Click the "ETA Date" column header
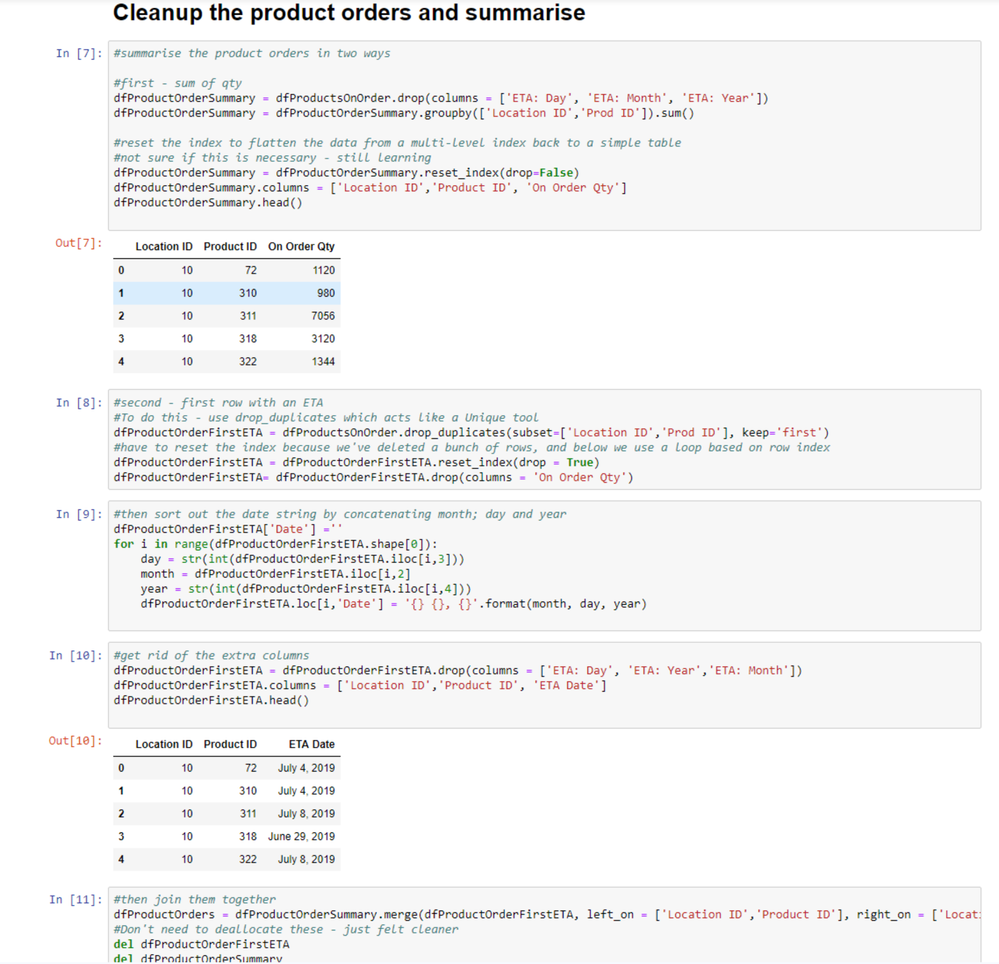999x964 pixels. tap(311, 745)
